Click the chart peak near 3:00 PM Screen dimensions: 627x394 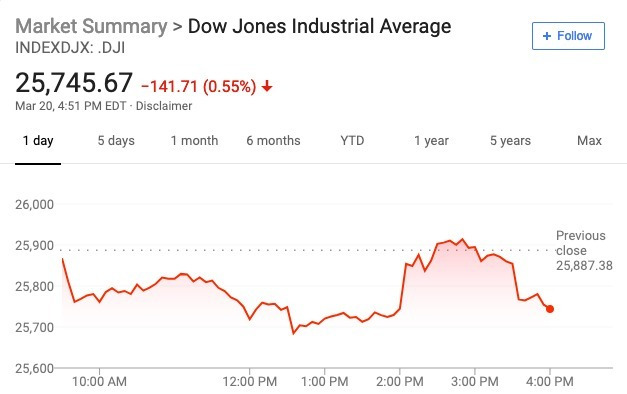[x=463, y=239]
